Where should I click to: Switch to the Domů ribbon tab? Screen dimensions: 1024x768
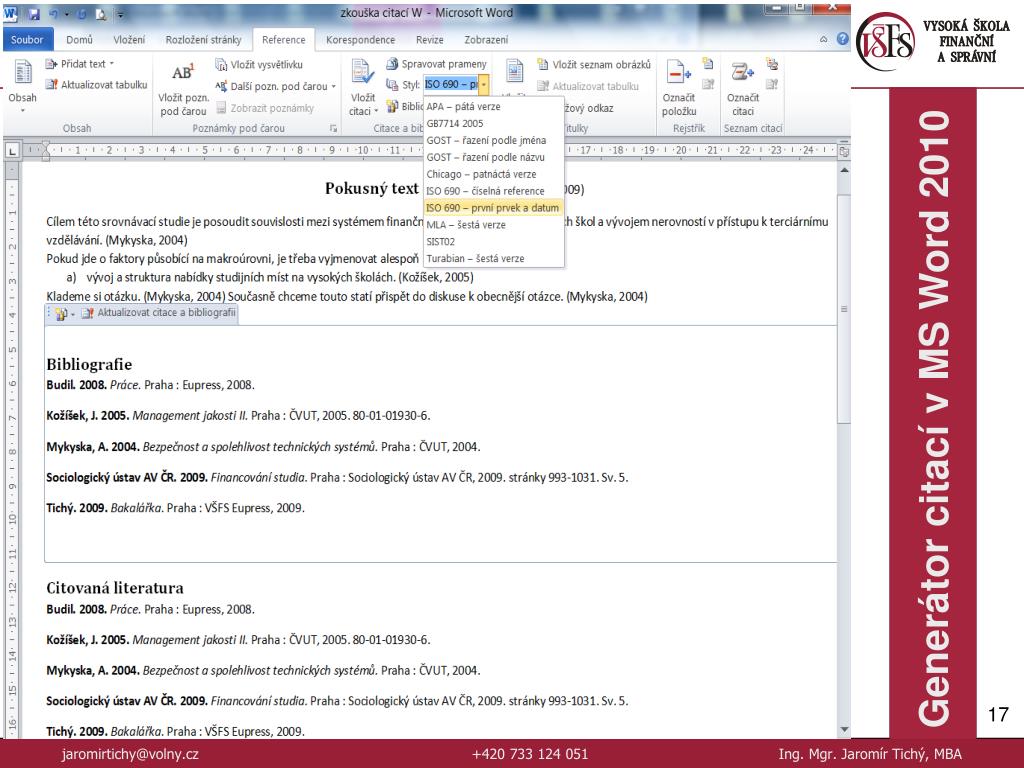click(x=79, y=39)
